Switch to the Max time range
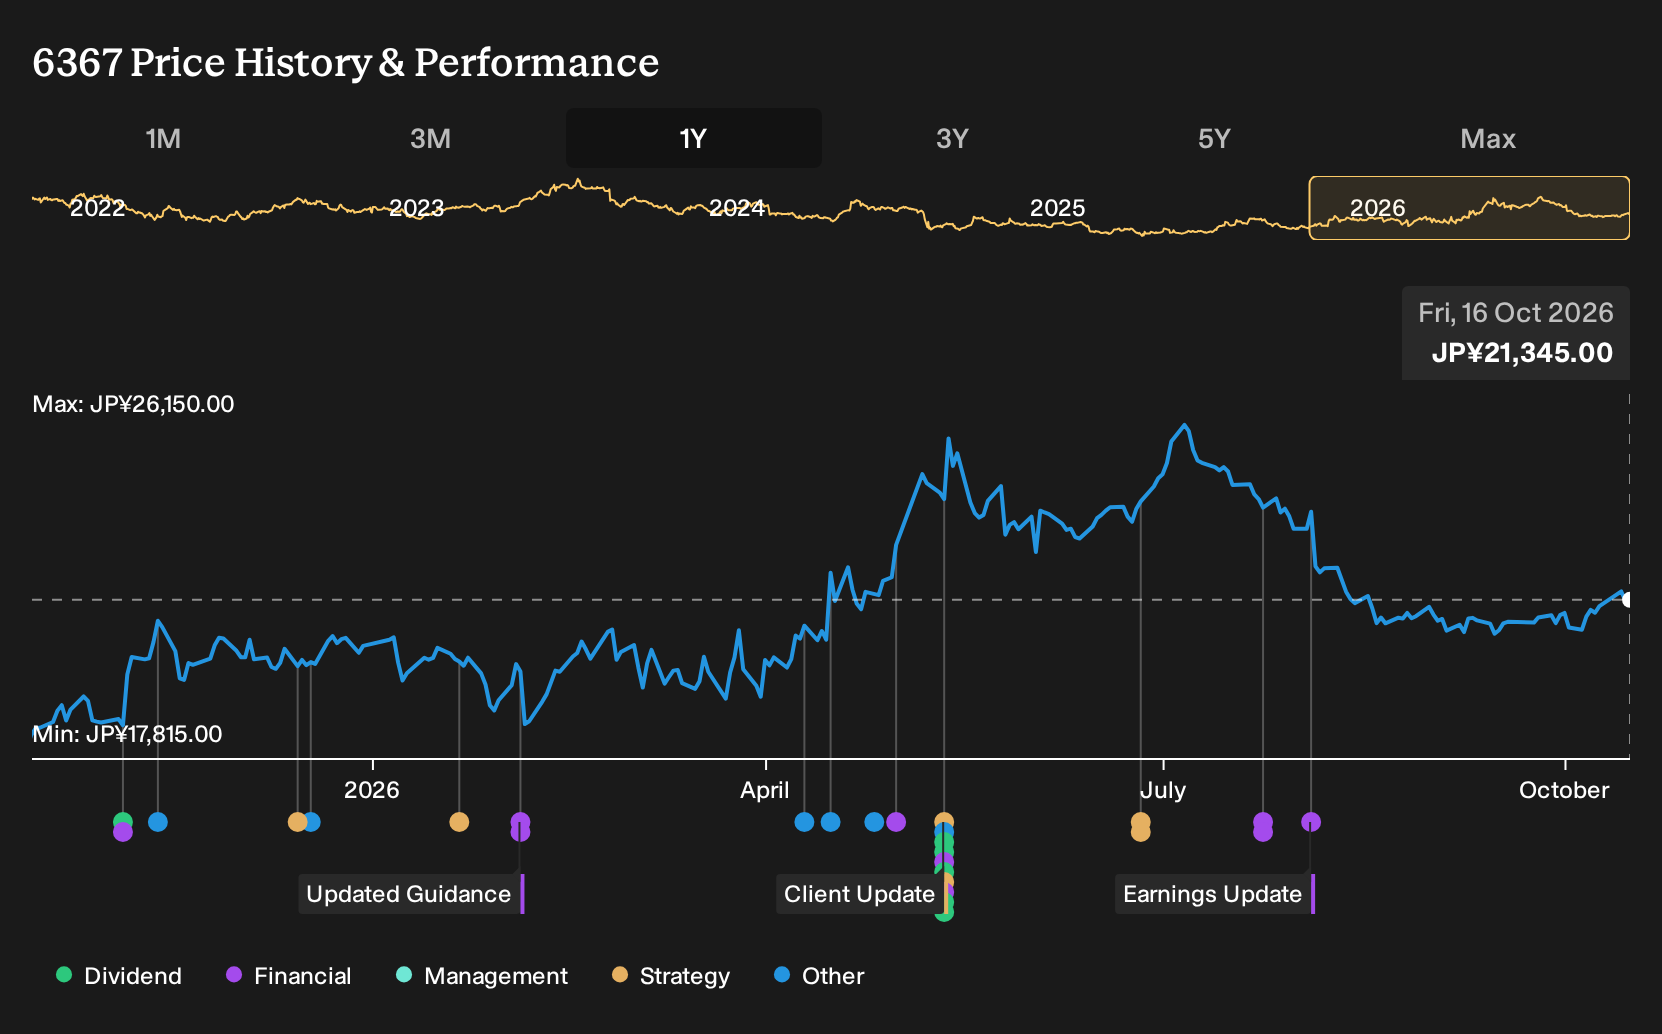The height and width of the screenshot is (1034, 1662). click(x=1488, y=138)
